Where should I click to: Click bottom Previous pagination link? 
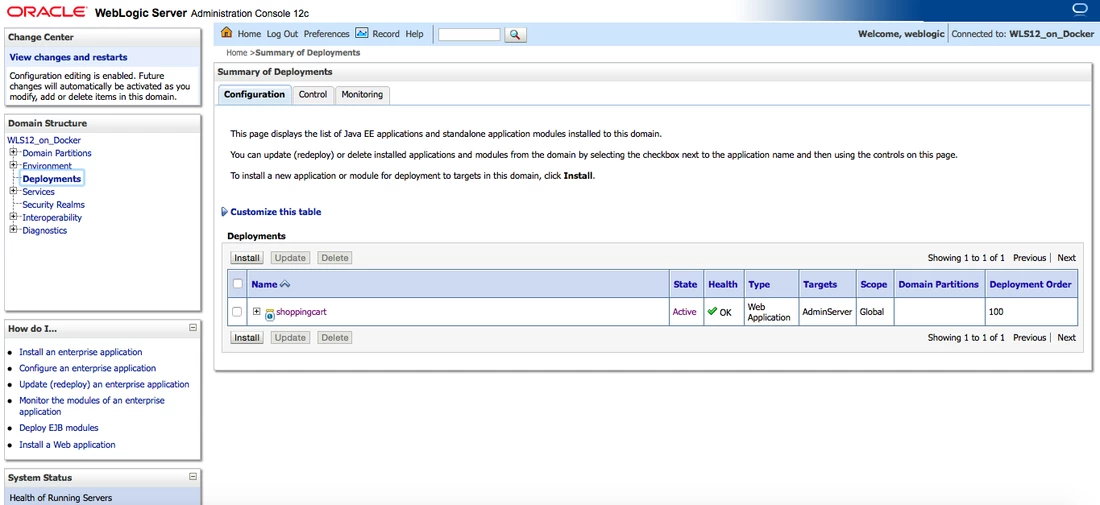(1029, 337)
